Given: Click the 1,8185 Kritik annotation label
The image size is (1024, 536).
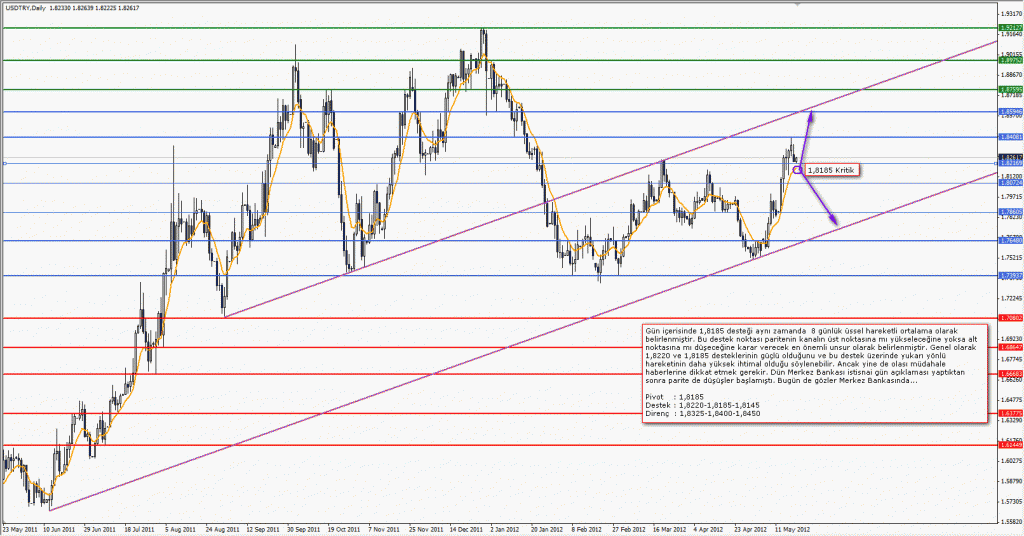Looking at the screenshot, I should click(831, 170).
